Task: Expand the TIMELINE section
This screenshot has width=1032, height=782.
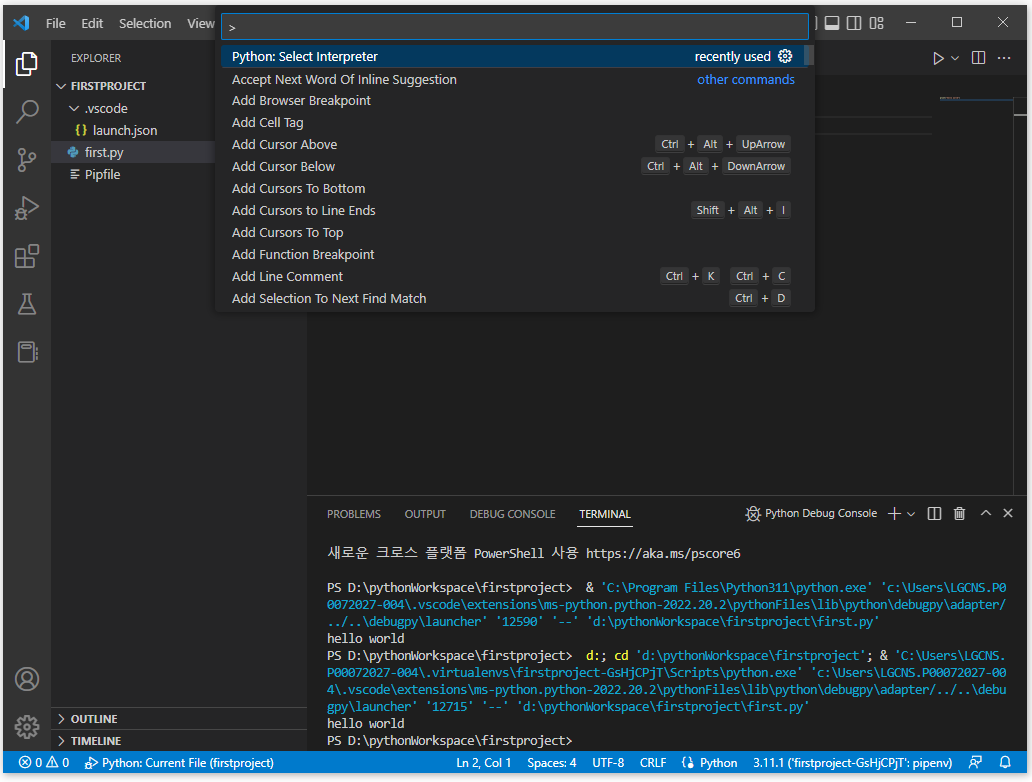Action: [x=179, y=741]
